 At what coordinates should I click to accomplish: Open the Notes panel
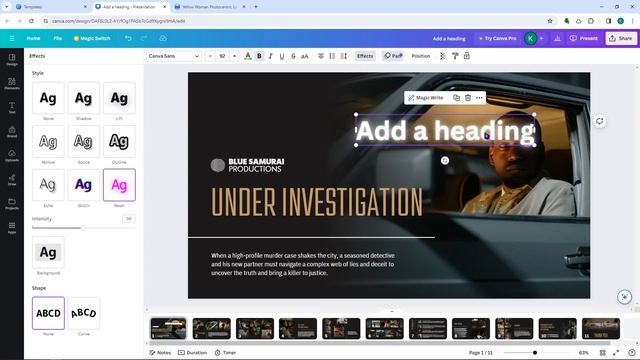(x=160, y=353)
